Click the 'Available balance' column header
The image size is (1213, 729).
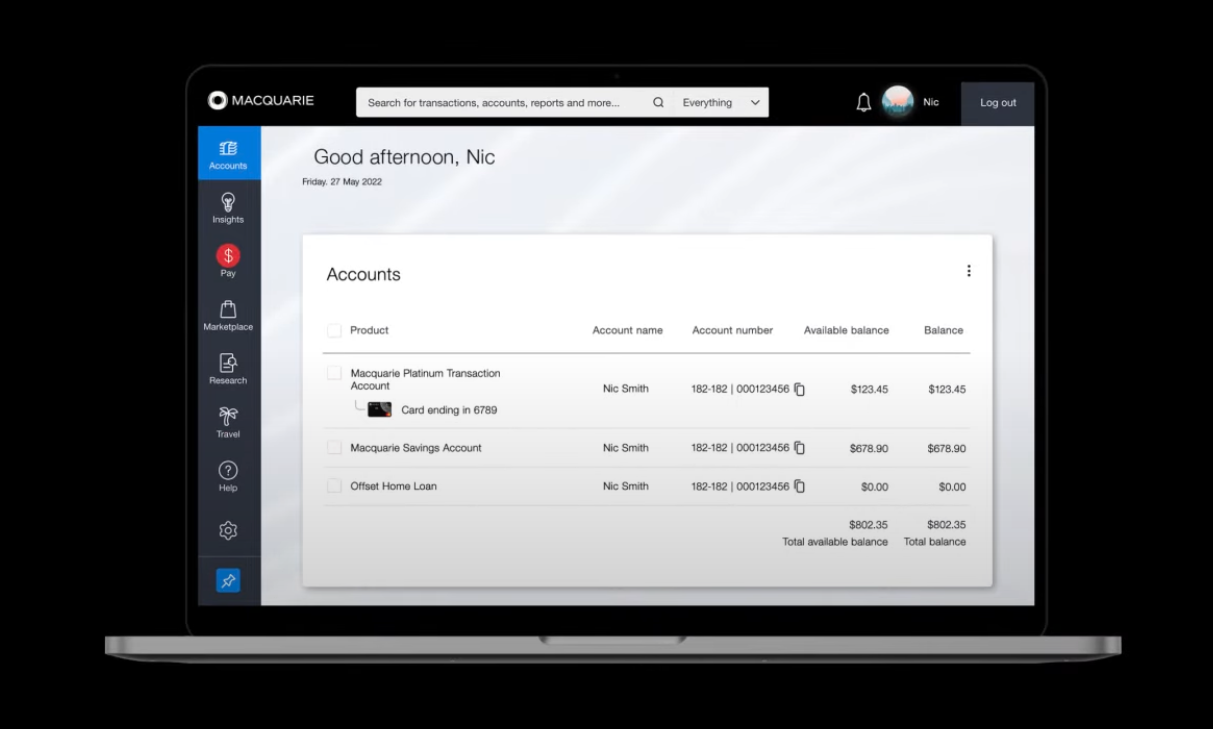tap(846, 330)
